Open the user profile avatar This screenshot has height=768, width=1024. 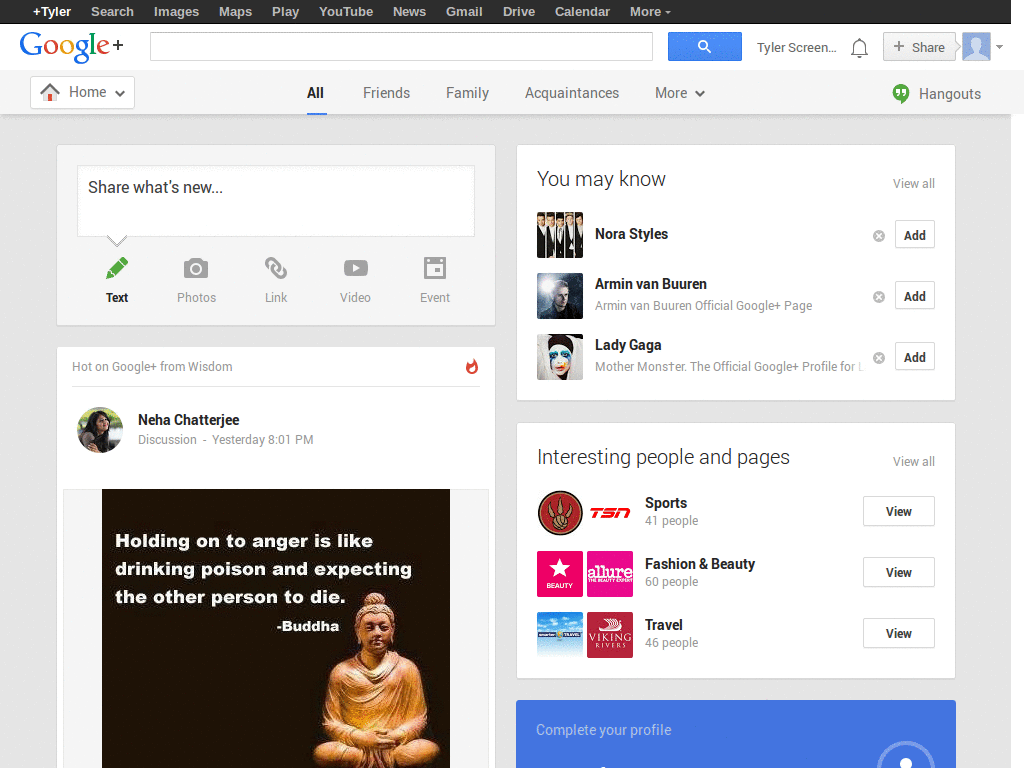pos(976,46)
